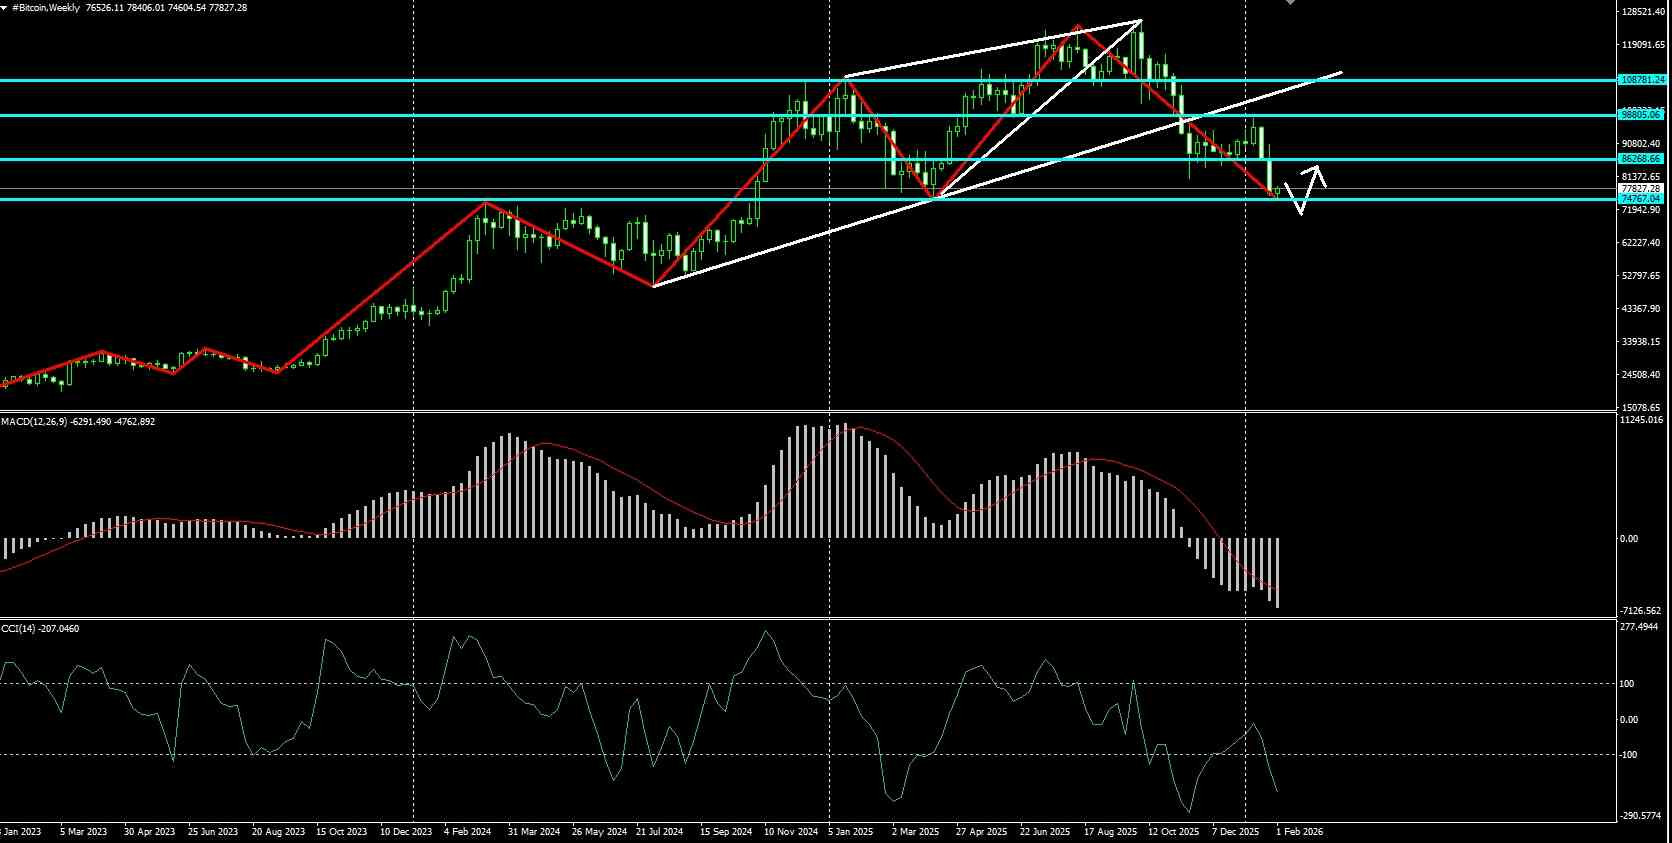Click the CCI -100 level label

1627,755
